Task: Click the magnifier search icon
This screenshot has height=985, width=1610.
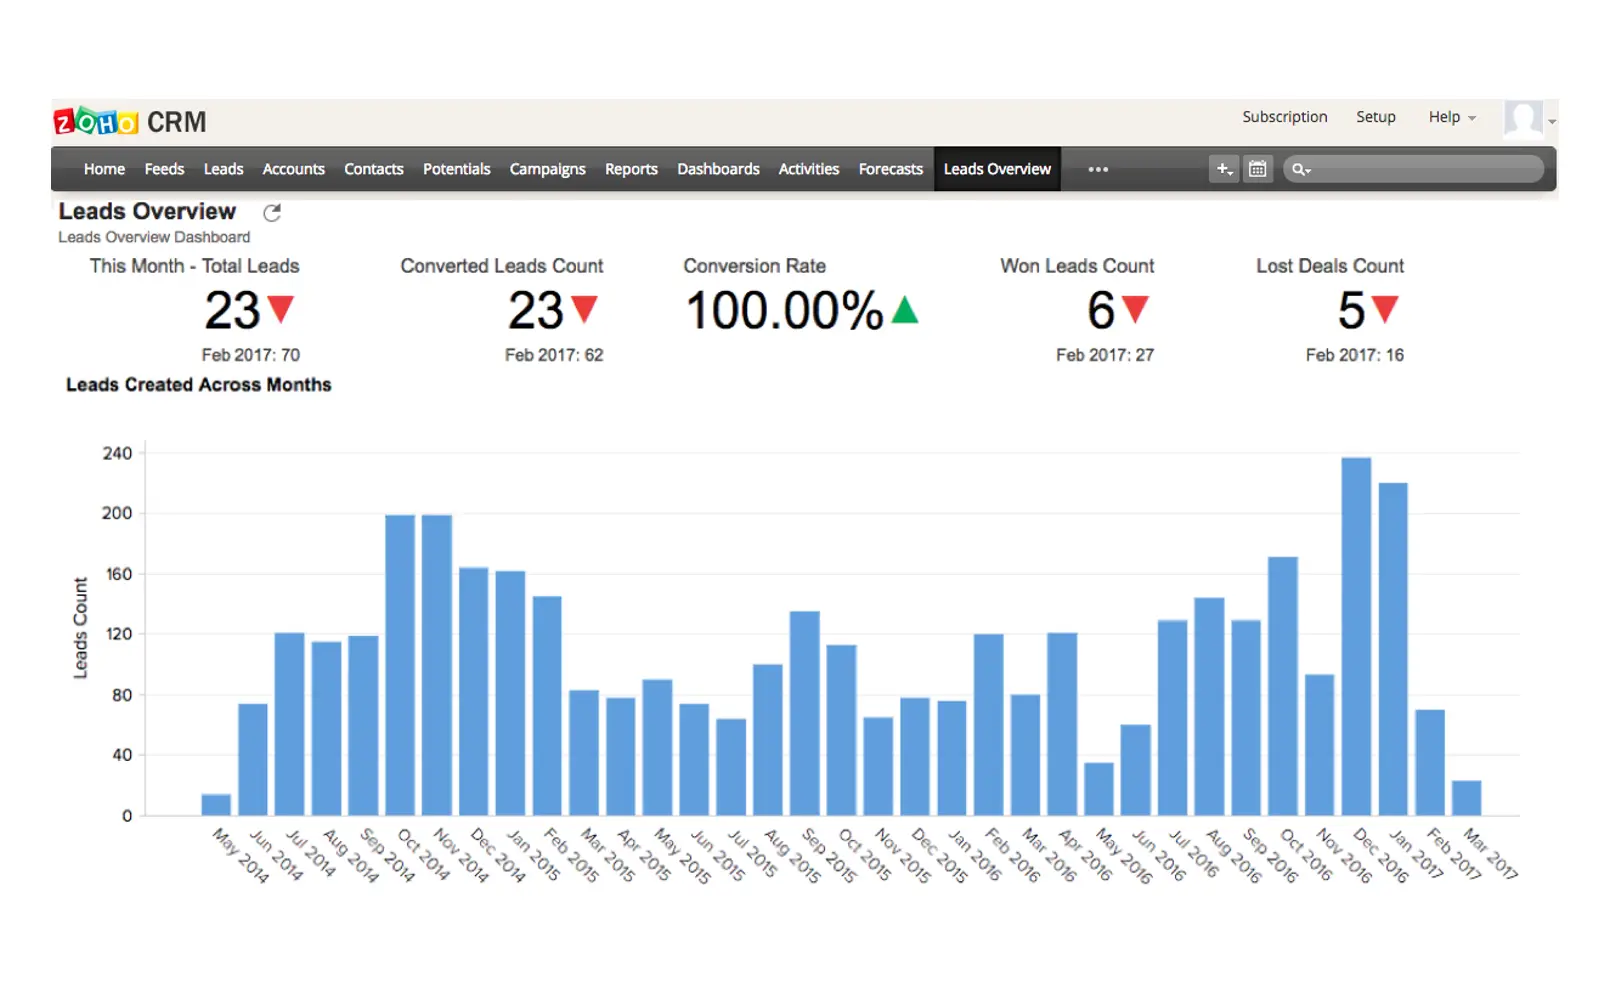Action: (1300, 169)
